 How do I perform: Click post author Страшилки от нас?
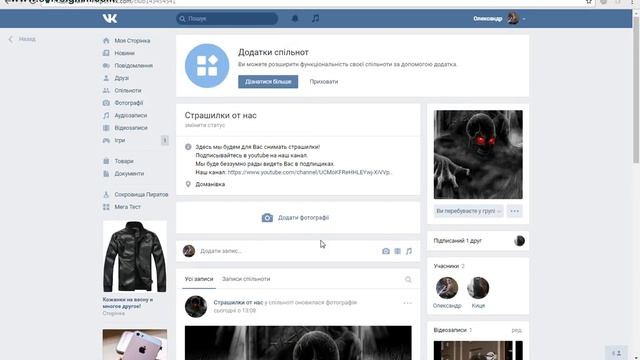point(238,302)
